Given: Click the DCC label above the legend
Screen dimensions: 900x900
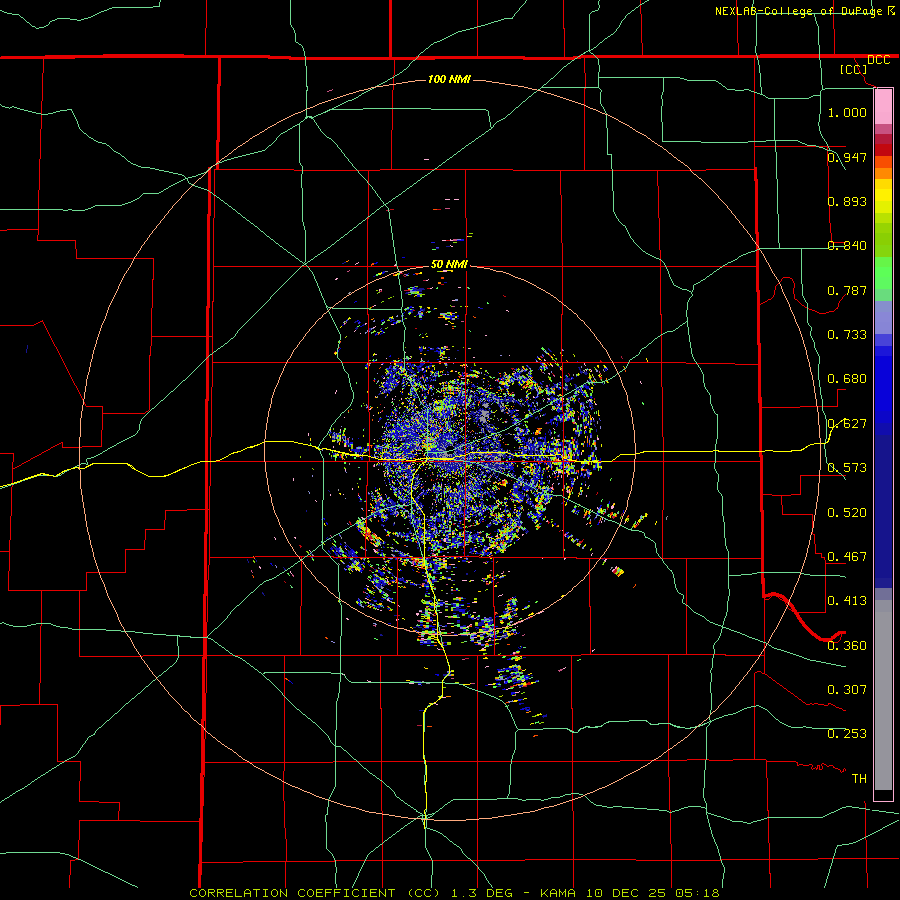Looking at the screenshot, I should pos(878,60).
